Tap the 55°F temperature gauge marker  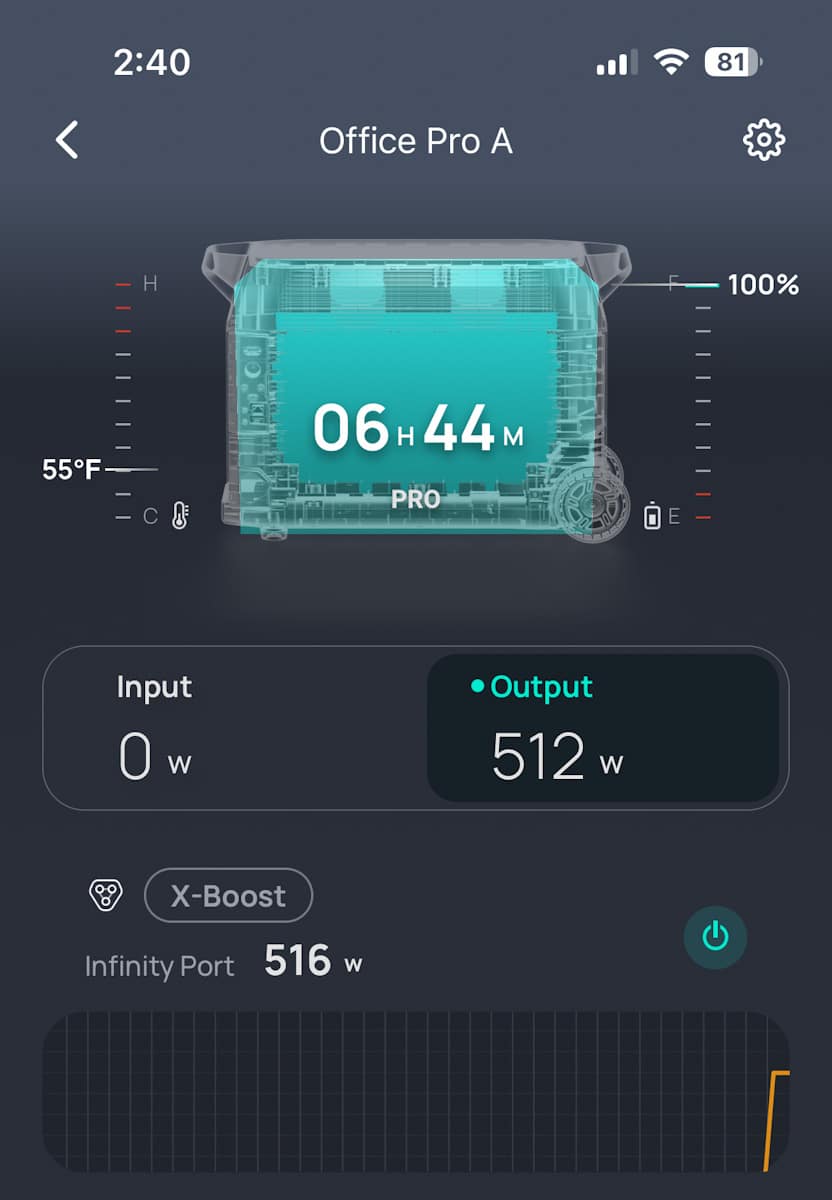click(x=72, y=469)
